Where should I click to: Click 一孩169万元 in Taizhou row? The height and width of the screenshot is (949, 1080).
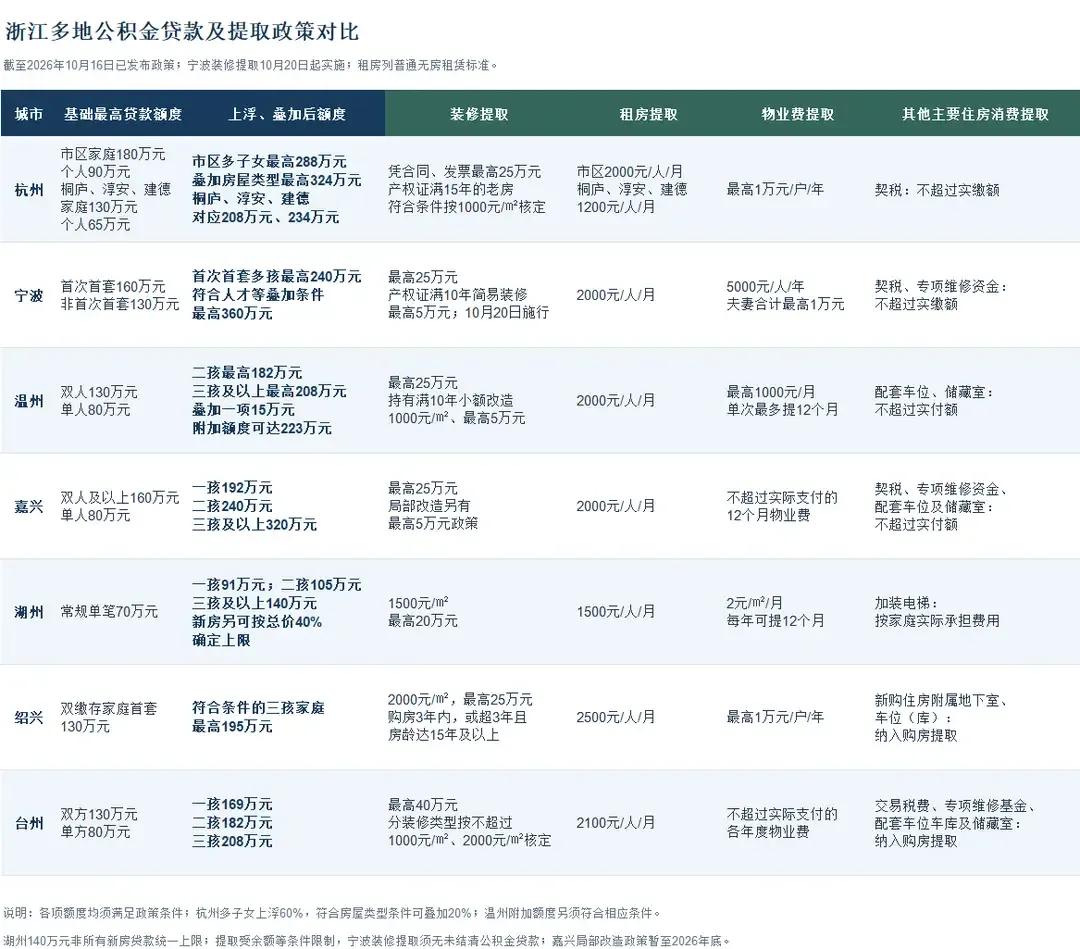tap(232, 804)
